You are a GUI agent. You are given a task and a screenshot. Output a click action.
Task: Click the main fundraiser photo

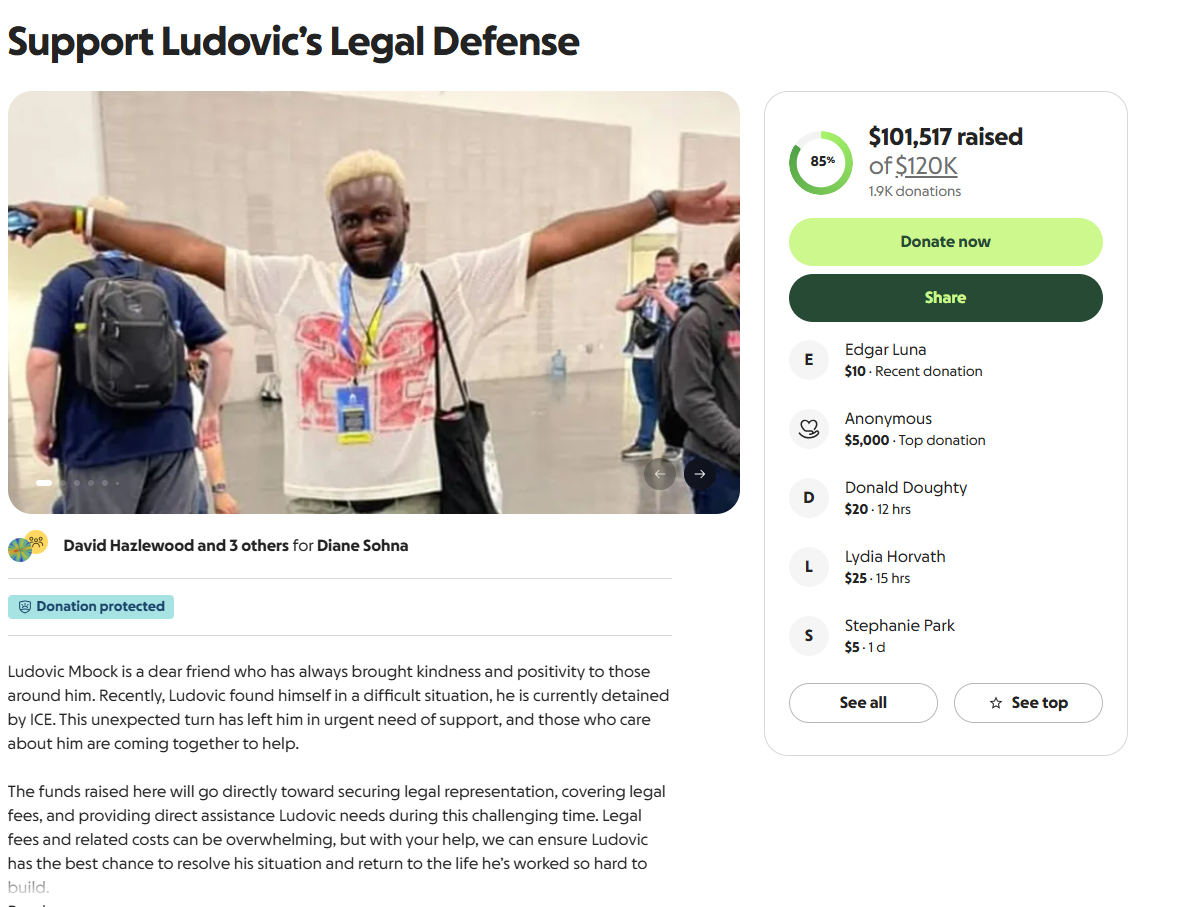point(374,302)
